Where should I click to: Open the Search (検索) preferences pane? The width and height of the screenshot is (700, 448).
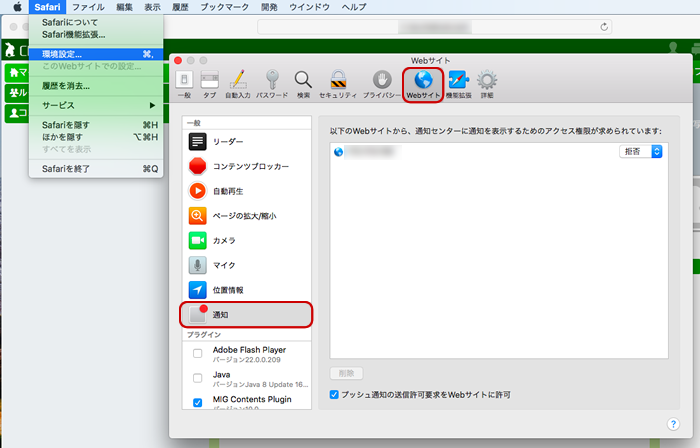(x=304, y=84)
